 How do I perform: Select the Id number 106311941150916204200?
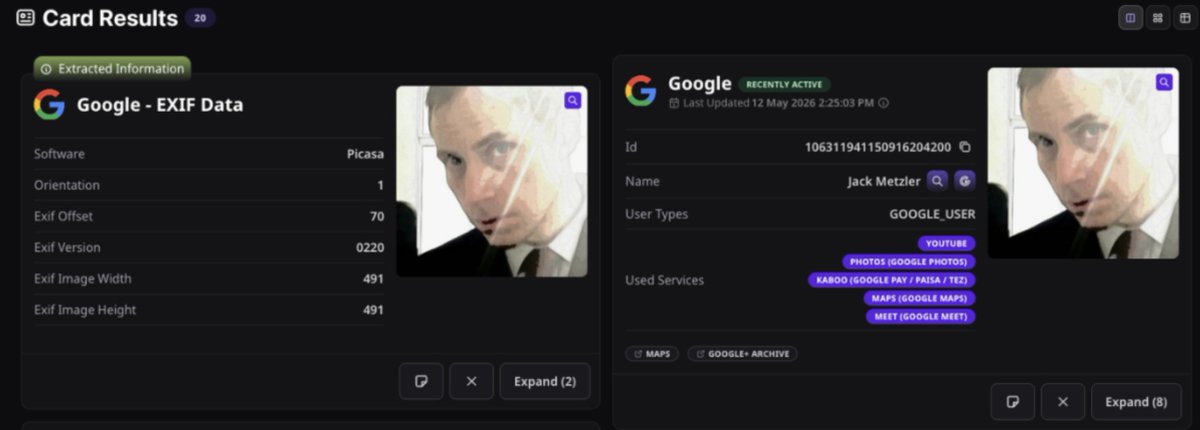click(878, 147)
